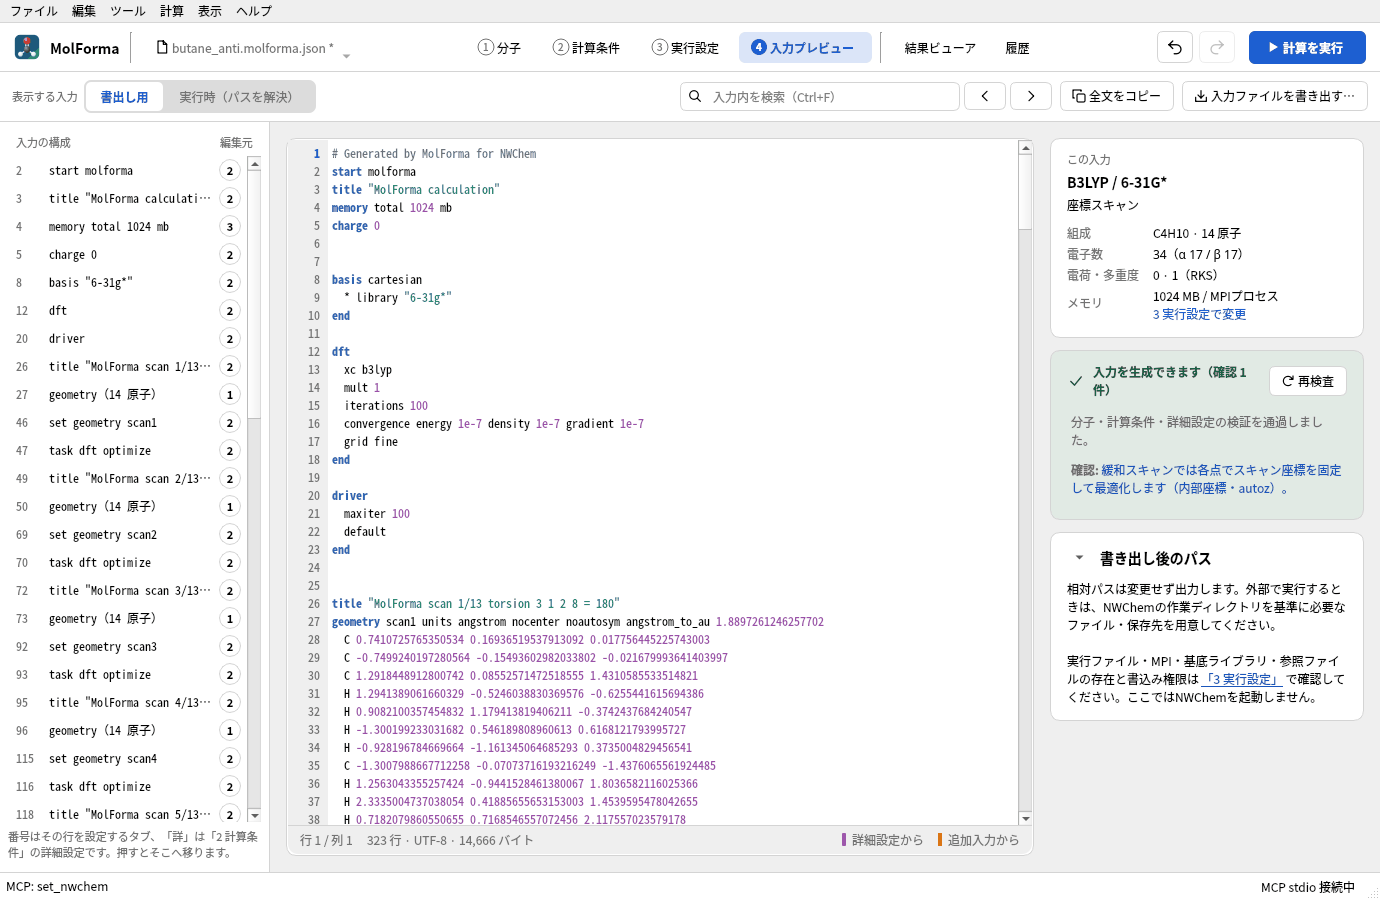Open the 計算条件 step tab
Screen dimensions: 1380x900
pos(586,47)
